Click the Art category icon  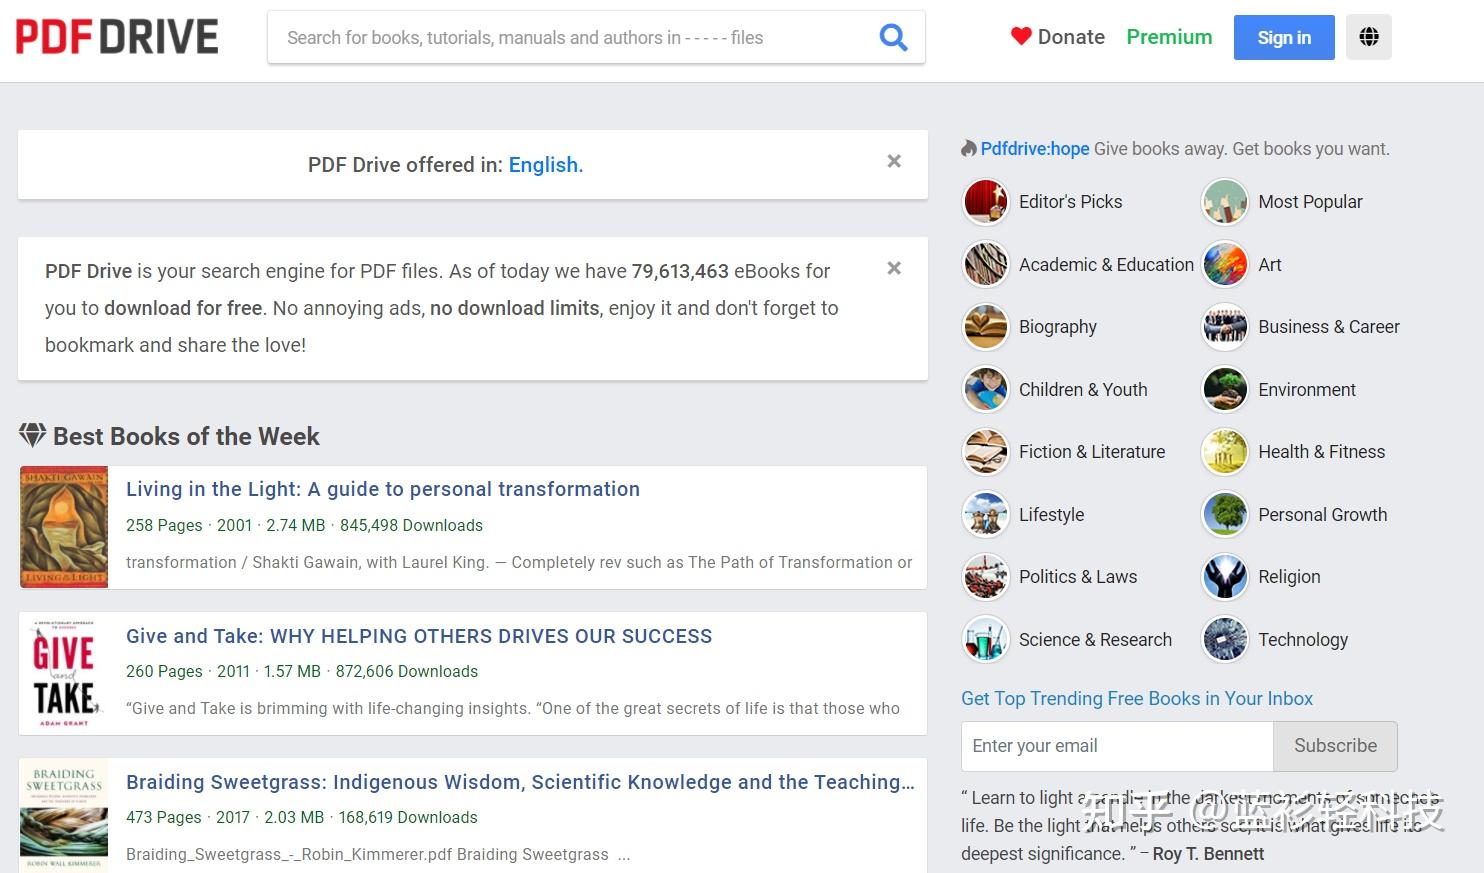(1225, 265)
